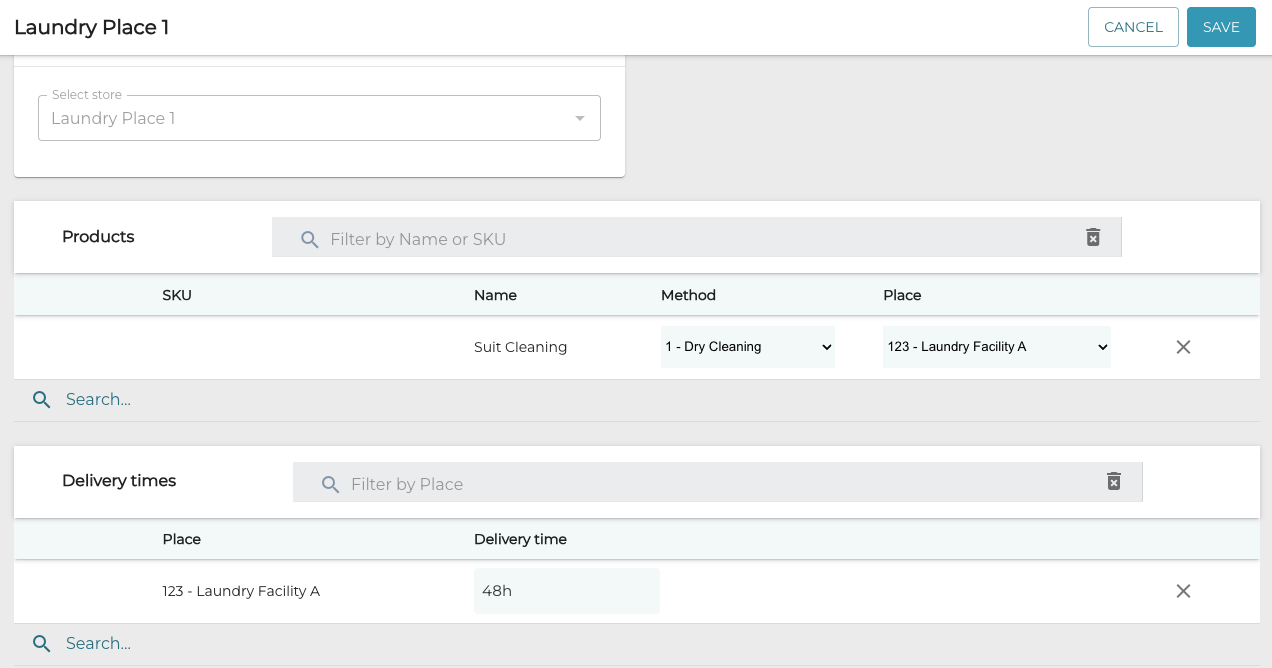Open the Search link under the Products section
1272x668 pixels.
click(97, 399)
